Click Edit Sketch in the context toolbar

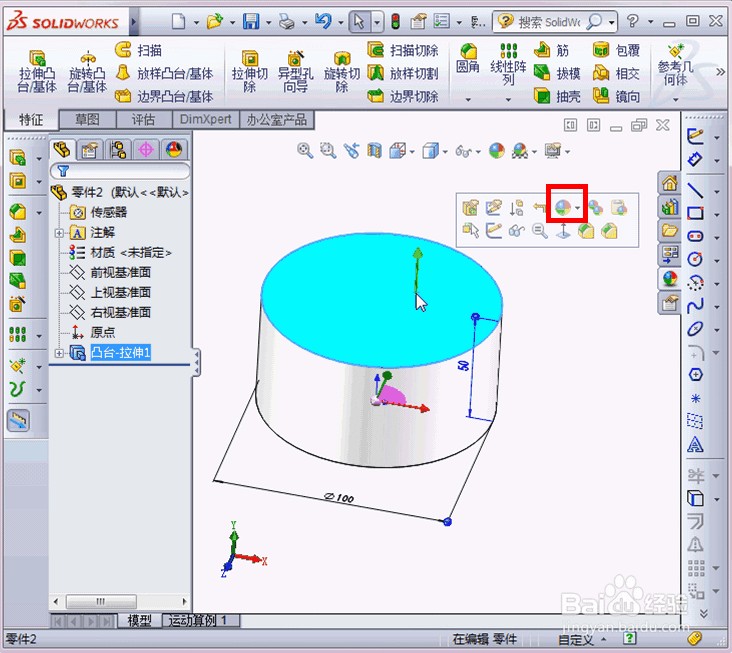(493, 207)
